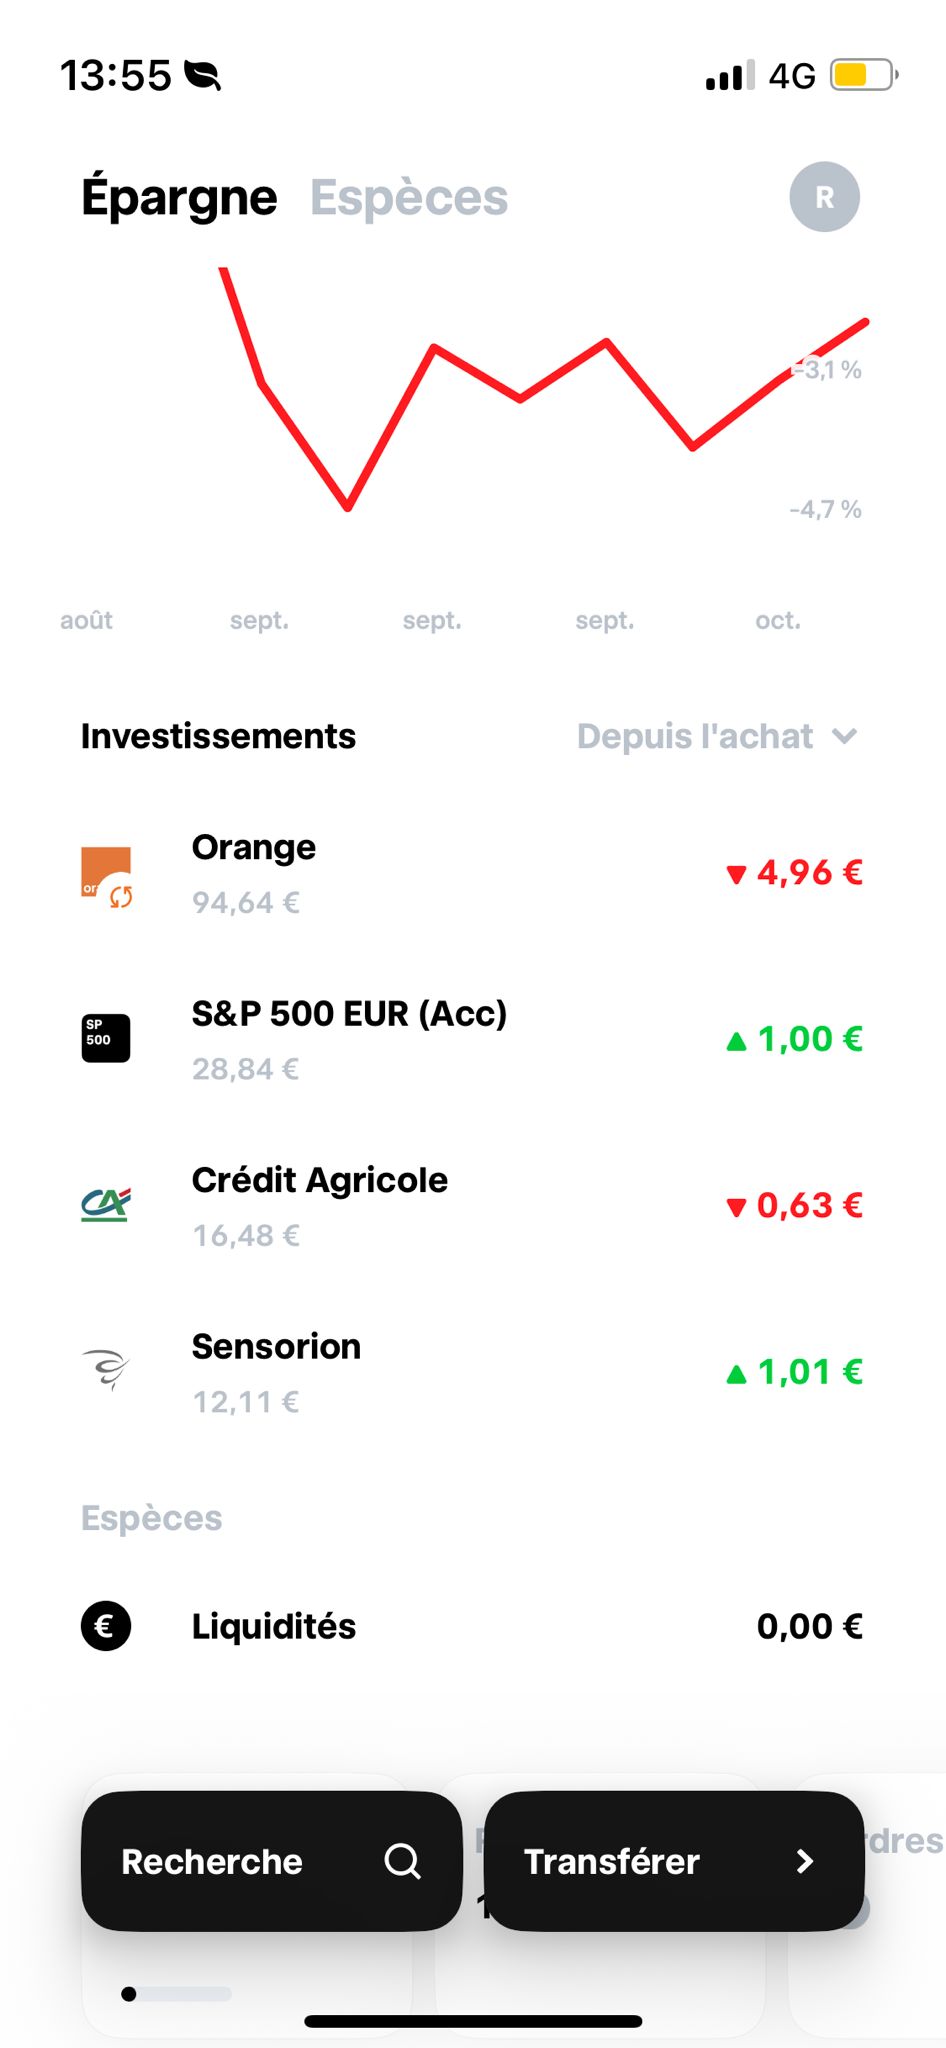Select the Épargne tab

[179, 198]
